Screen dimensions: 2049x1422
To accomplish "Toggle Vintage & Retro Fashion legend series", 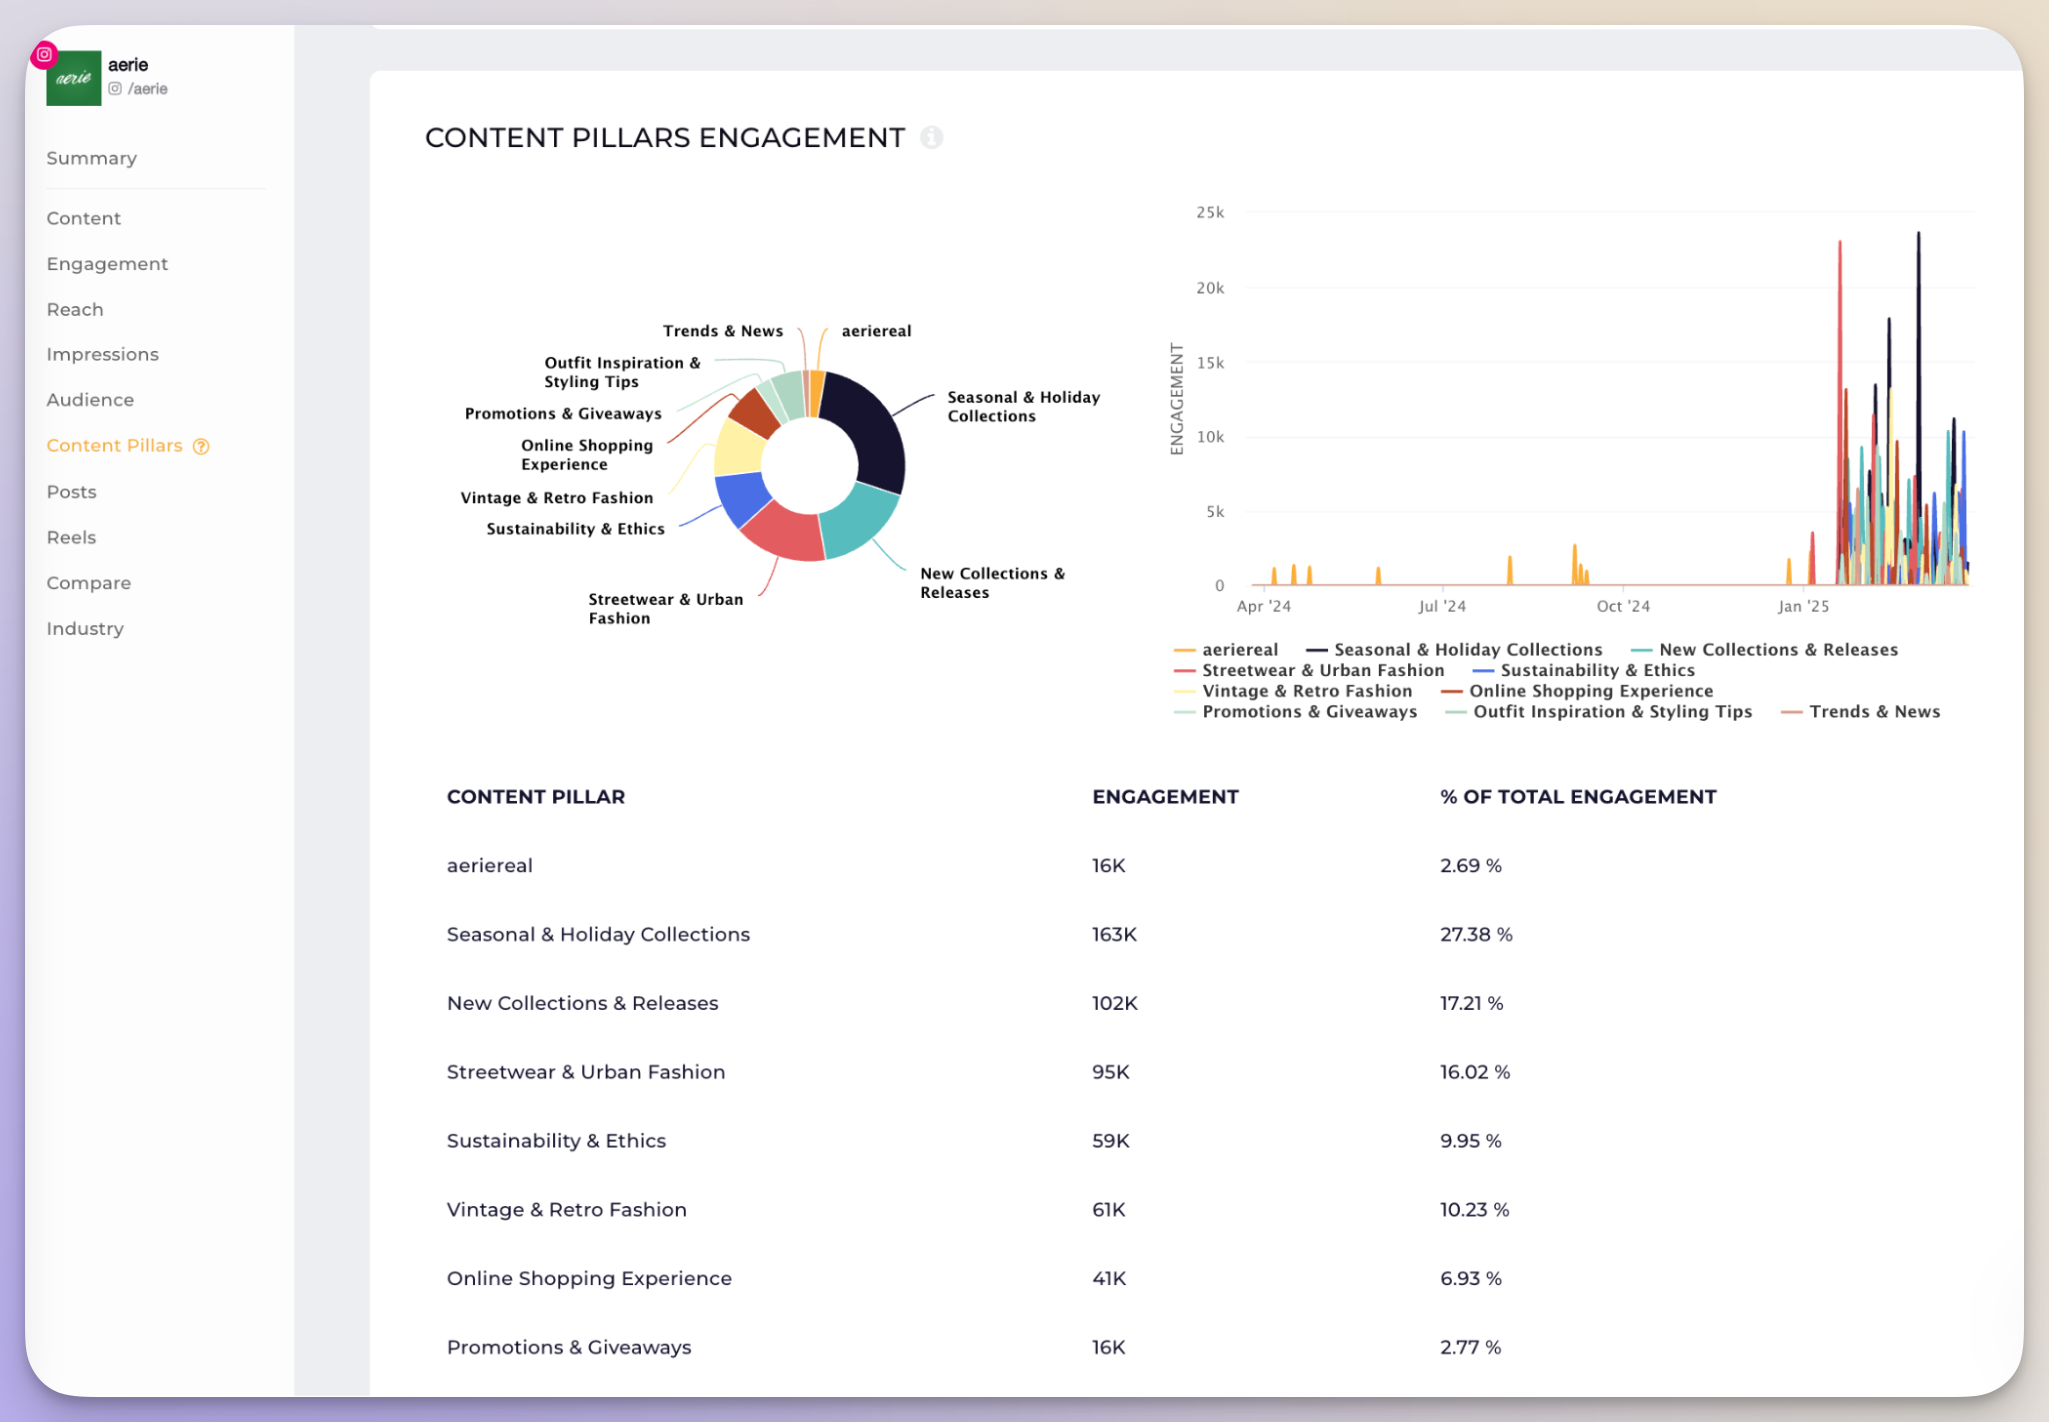I will coord(1293,691).
